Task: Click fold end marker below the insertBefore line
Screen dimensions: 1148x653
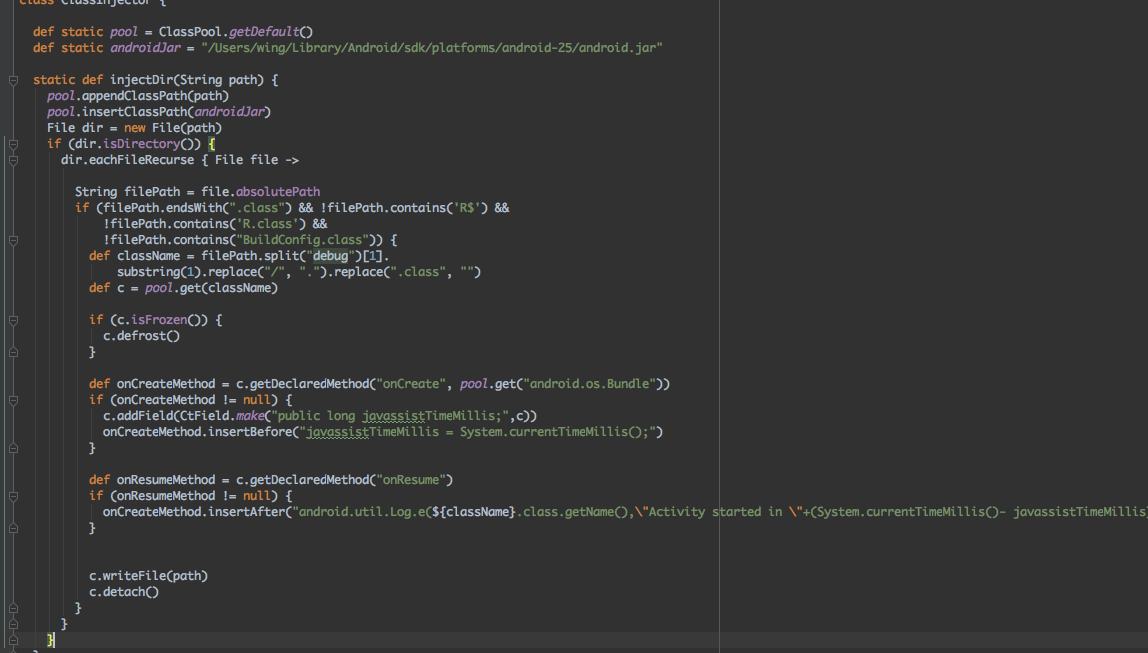Action: (x=13, y=448)
